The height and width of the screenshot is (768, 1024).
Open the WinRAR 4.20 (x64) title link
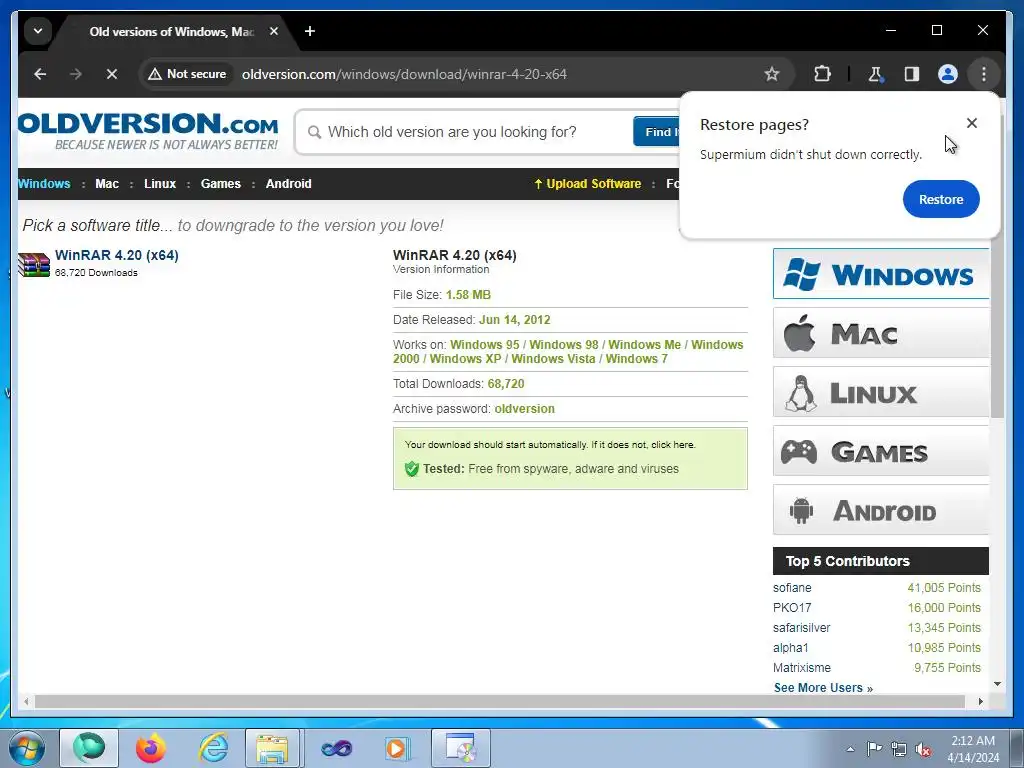[116, 255]
